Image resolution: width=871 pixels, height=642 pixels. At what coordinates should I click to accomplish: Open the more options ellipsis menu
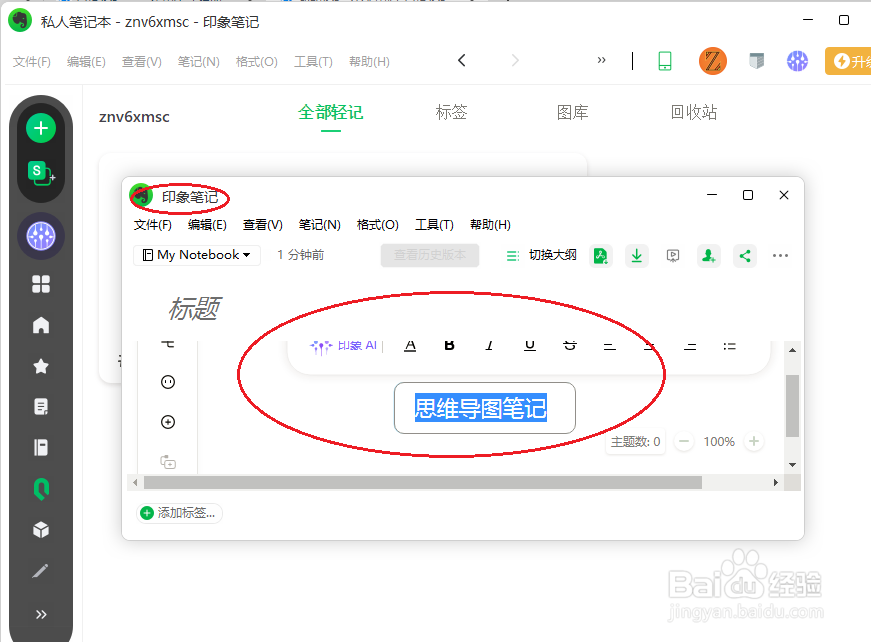tap(781, 256)
